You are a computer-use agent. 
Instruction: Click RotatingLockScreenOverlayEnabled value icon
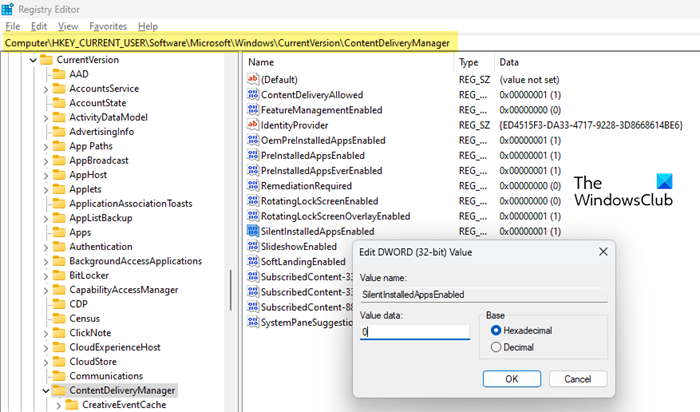[x=253, y=216]
